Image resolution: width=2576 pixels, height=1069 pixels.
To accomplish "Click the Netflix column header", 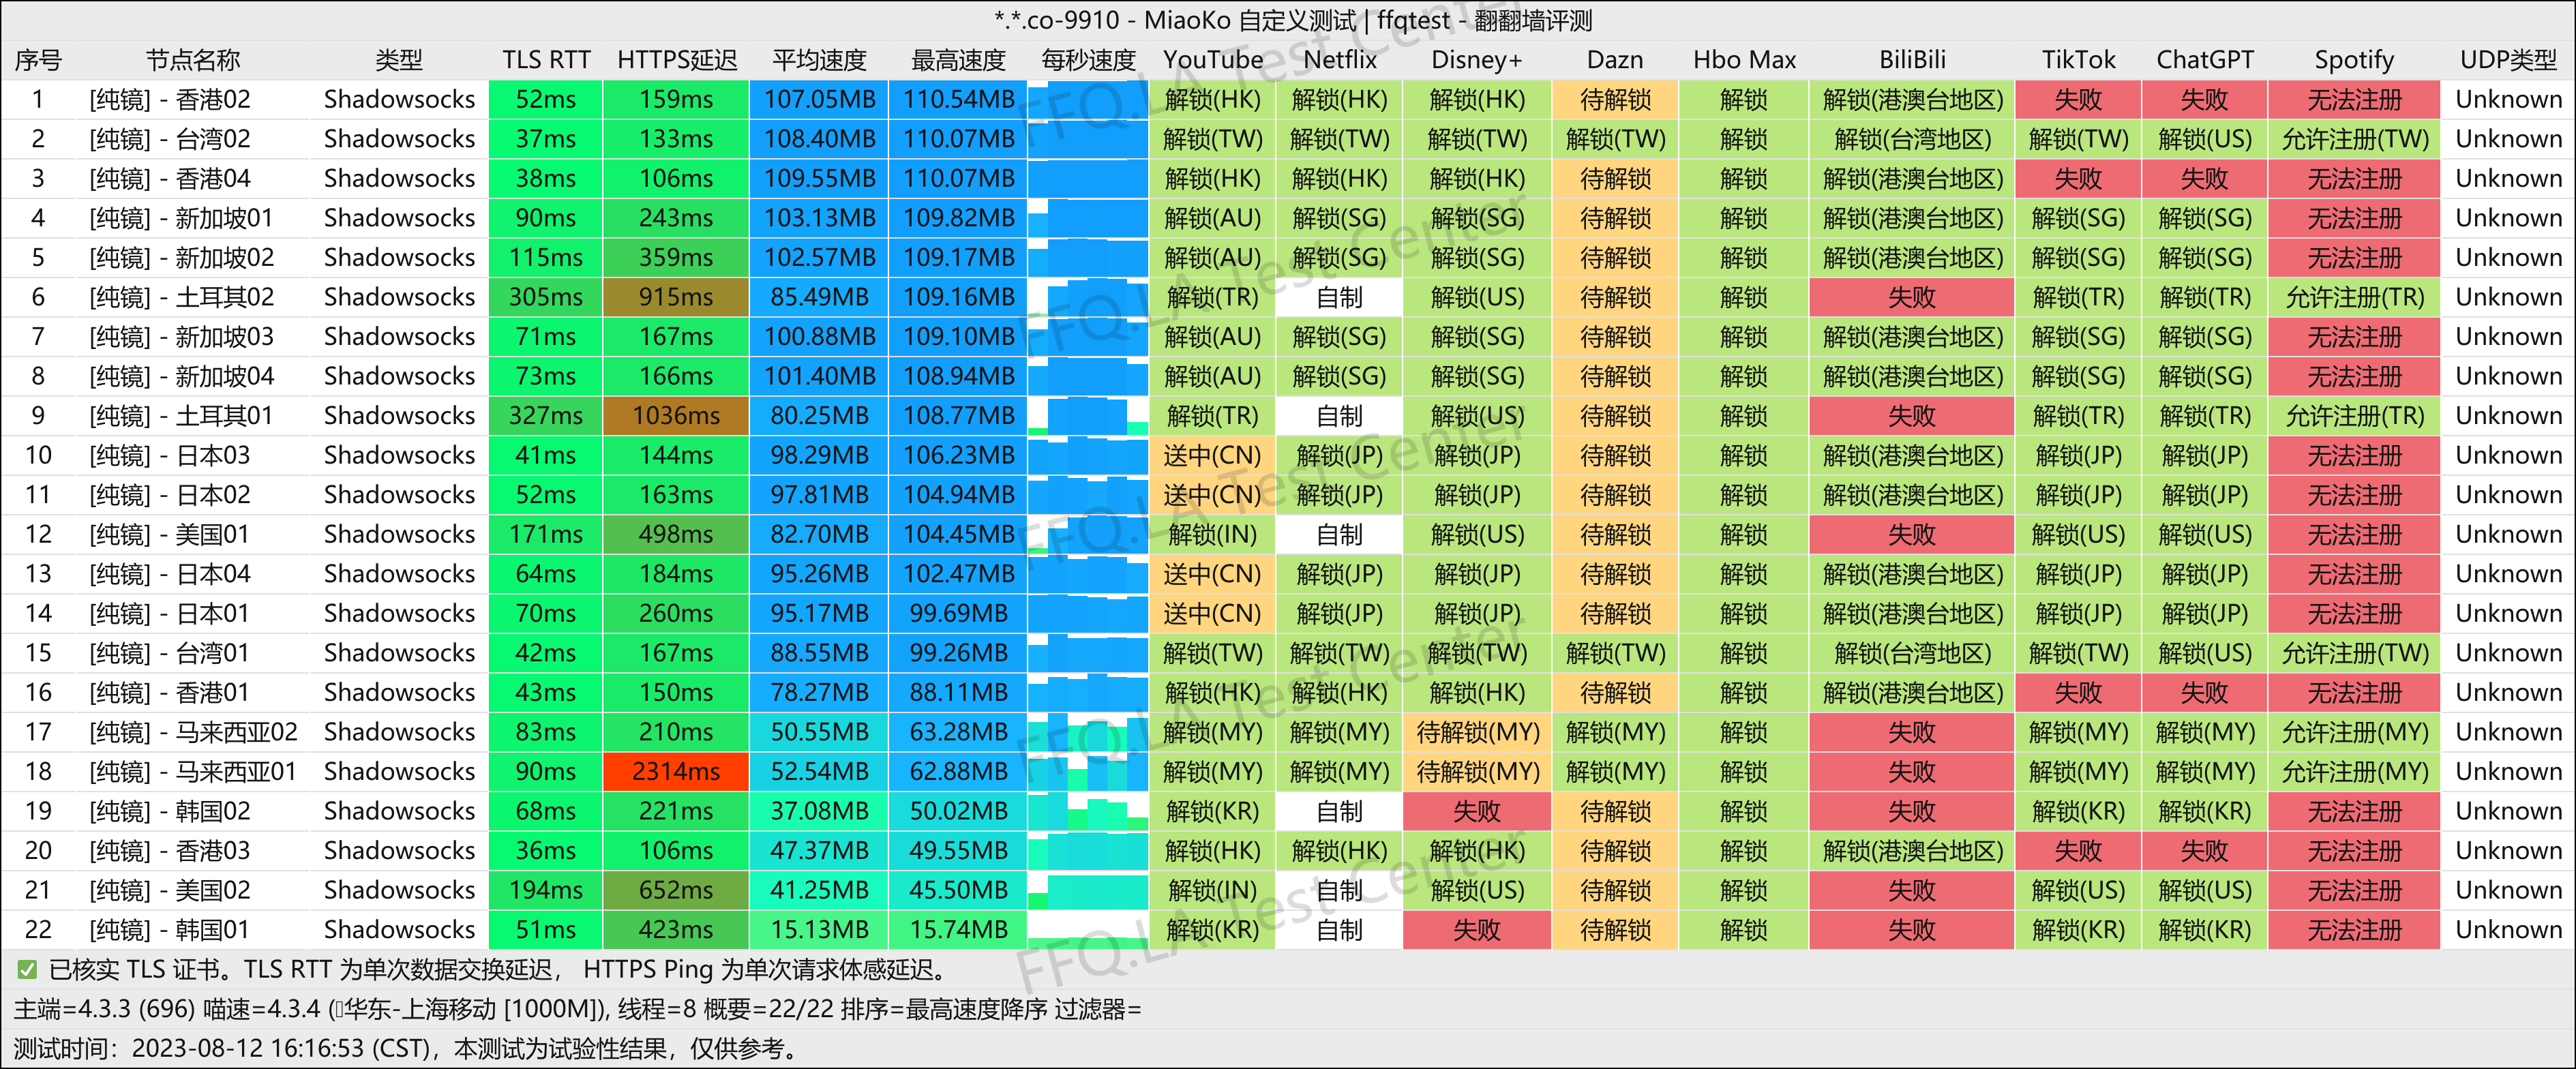I will (1340, 60).
